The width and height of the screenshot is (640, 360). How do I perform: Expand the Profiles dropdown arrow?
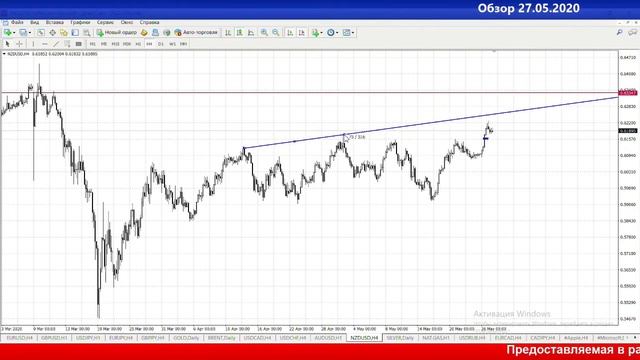(30, 33)
